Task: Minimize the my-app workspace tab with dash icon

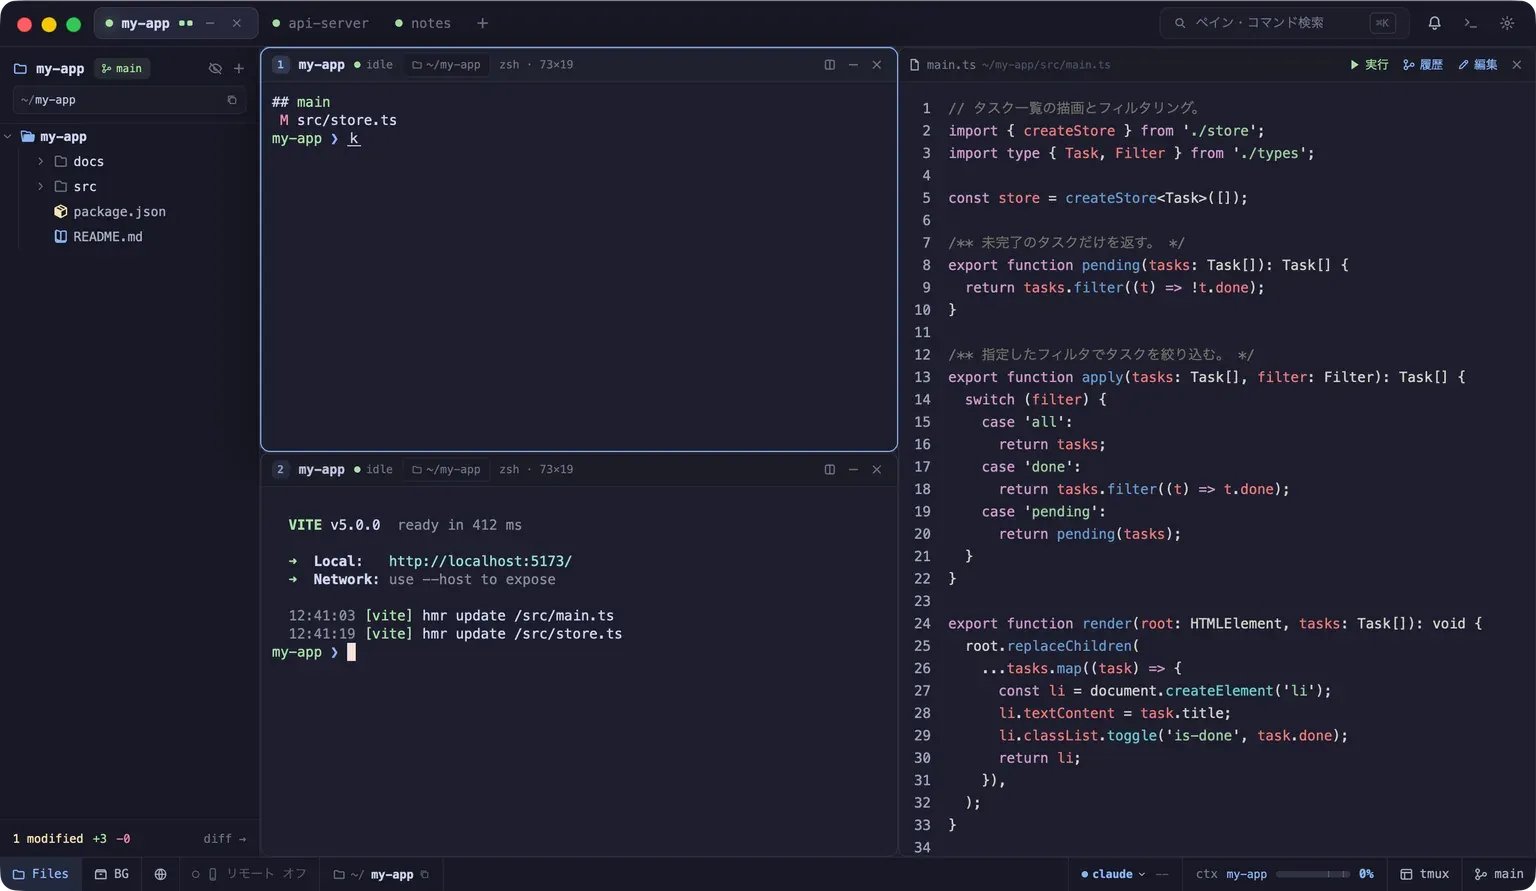Action: 210,23
